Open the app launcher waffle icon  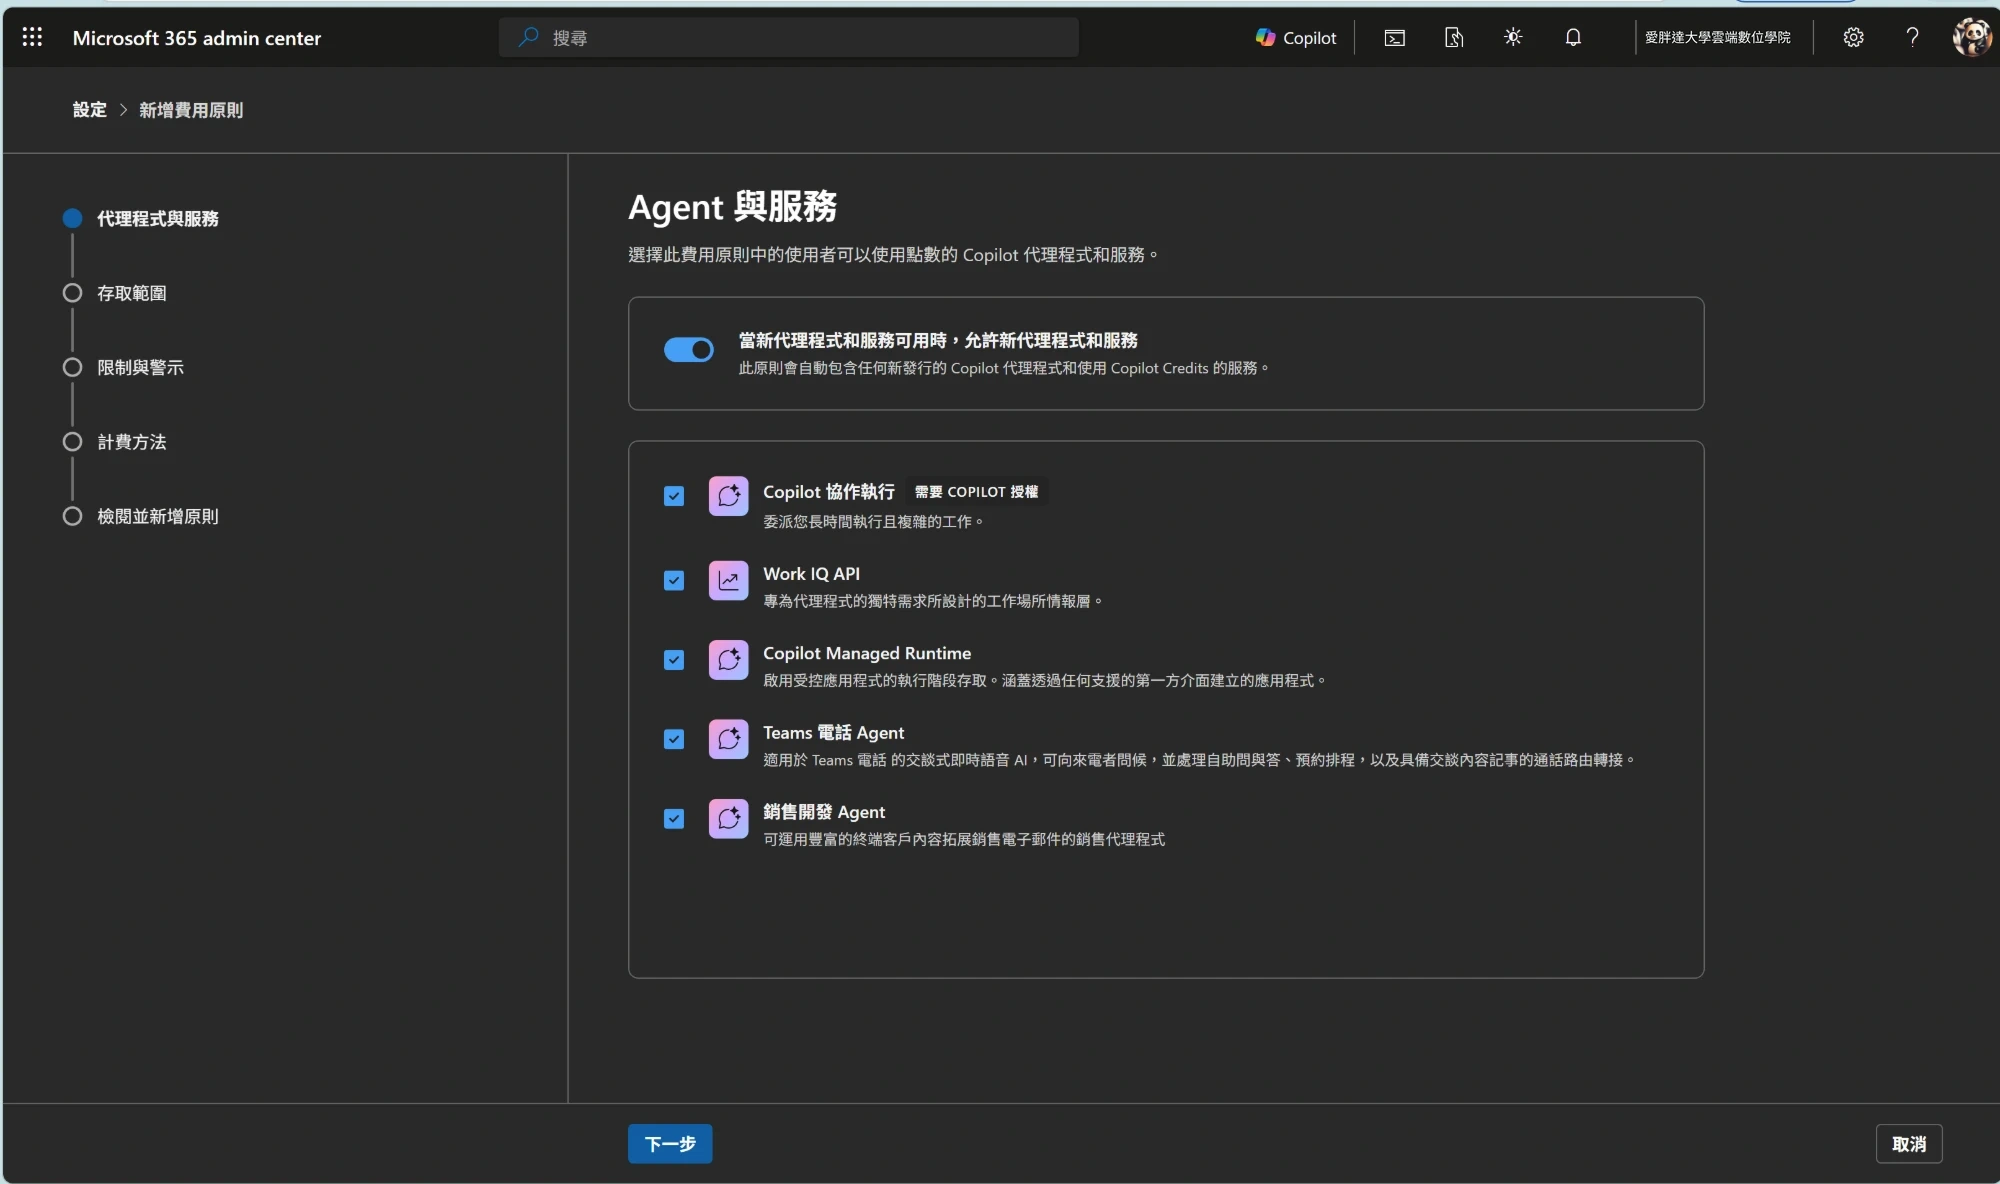tap(32, 37)
